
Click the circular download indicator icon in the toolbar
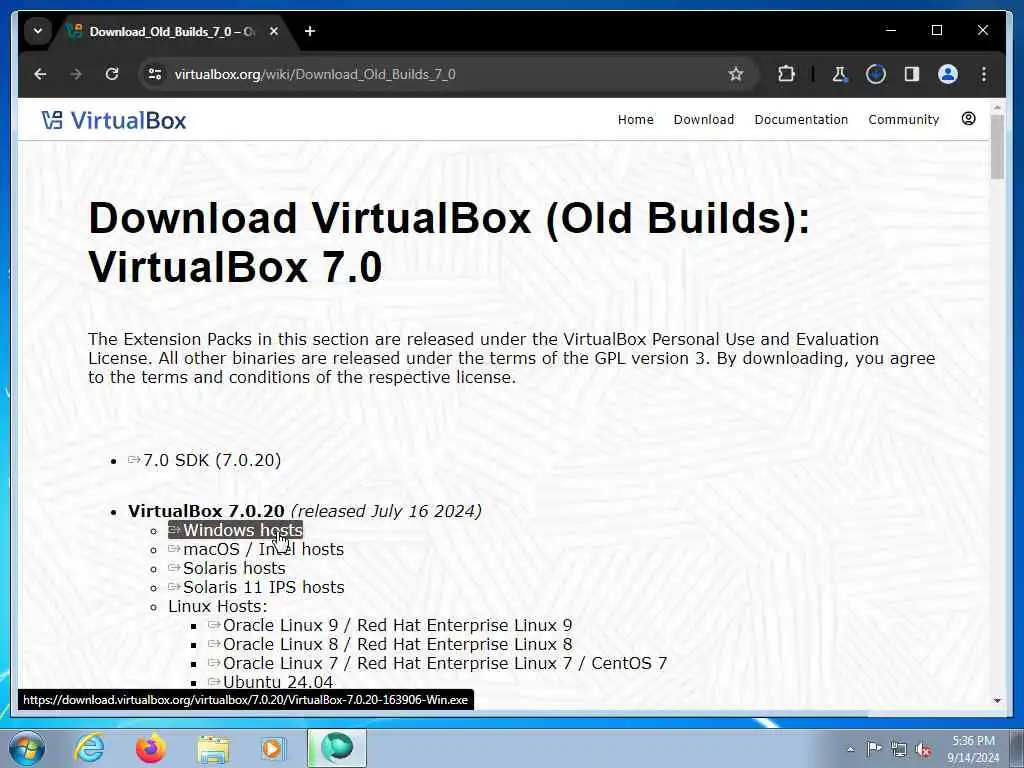pyautogui.click(x=876, y=74)
